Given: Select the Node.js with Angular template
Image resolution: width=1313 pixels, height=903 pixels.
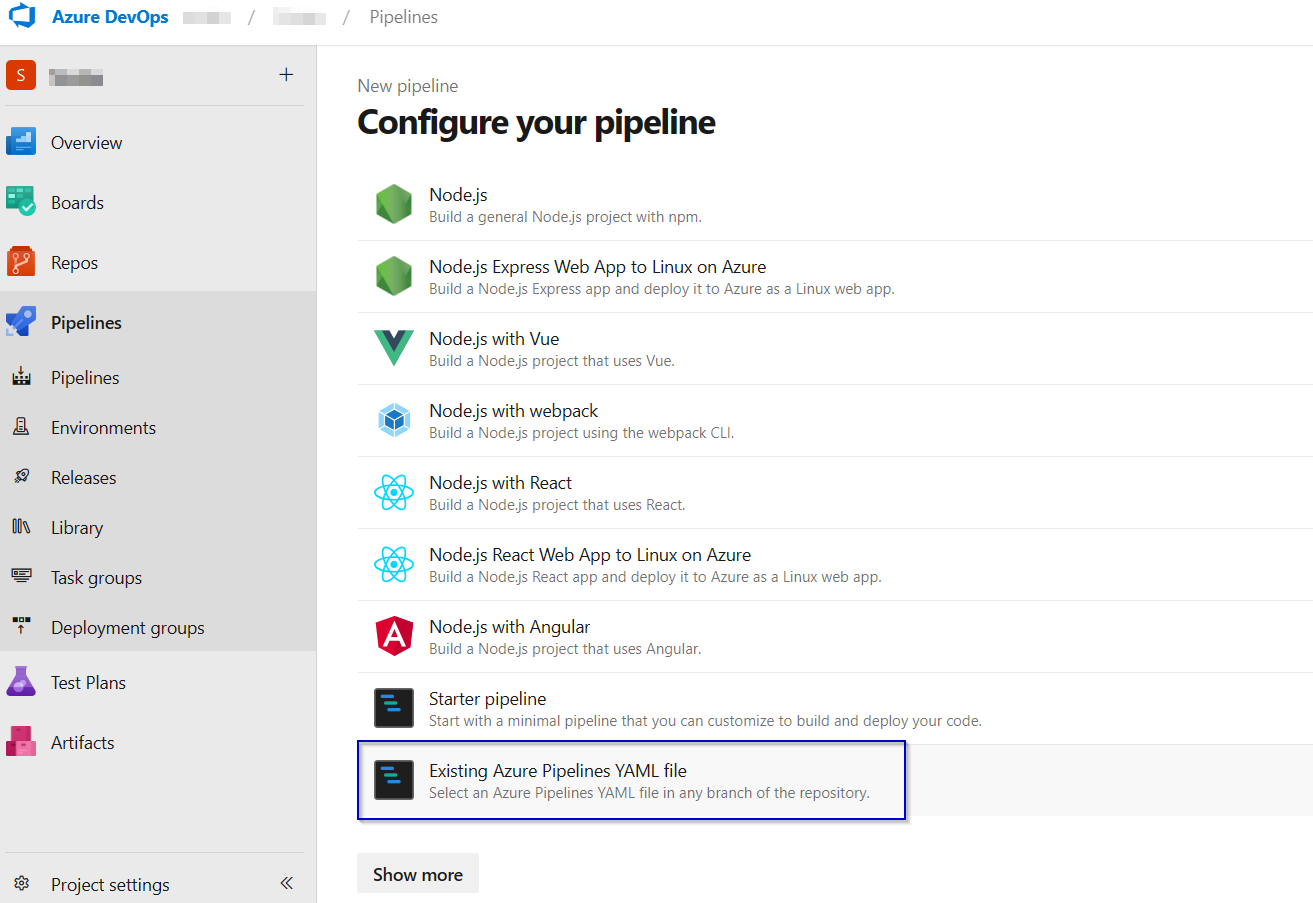Looking at the screenshot, I should 835,637.
